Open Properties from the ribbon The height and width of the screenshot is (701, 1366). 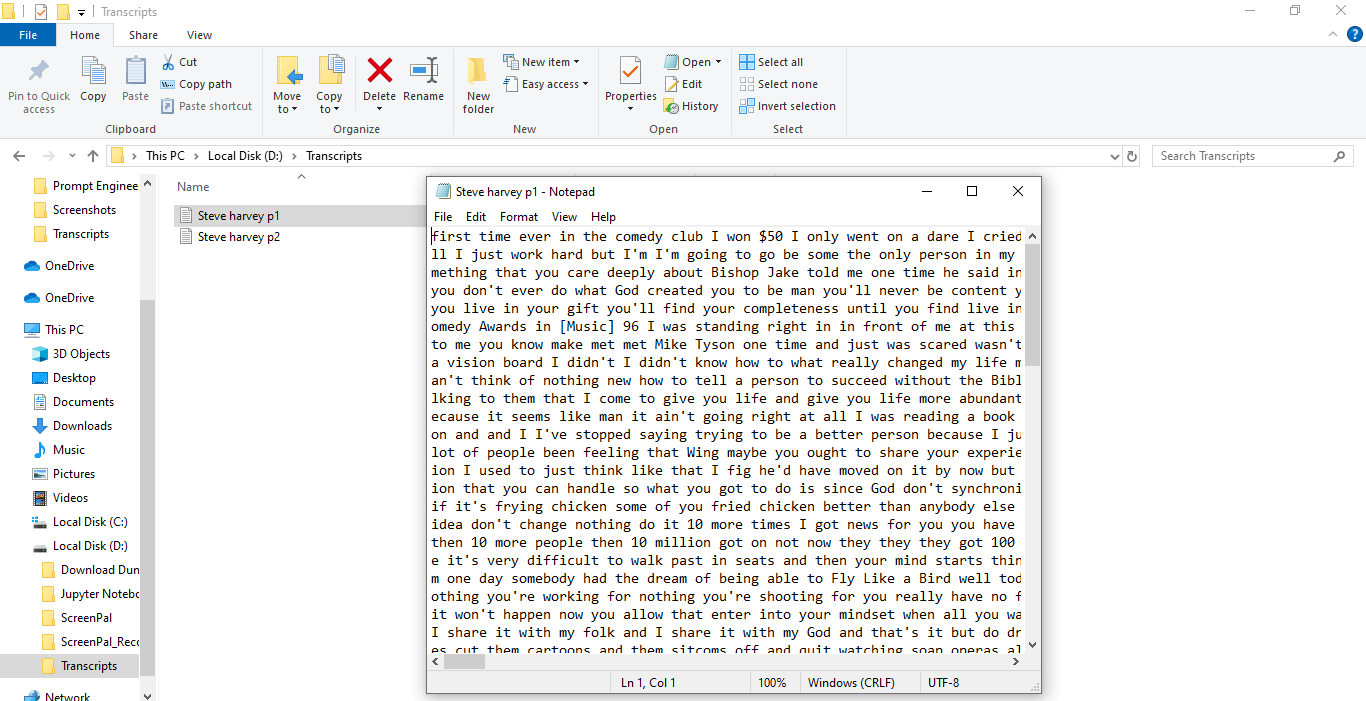click(x=630, y=72)
